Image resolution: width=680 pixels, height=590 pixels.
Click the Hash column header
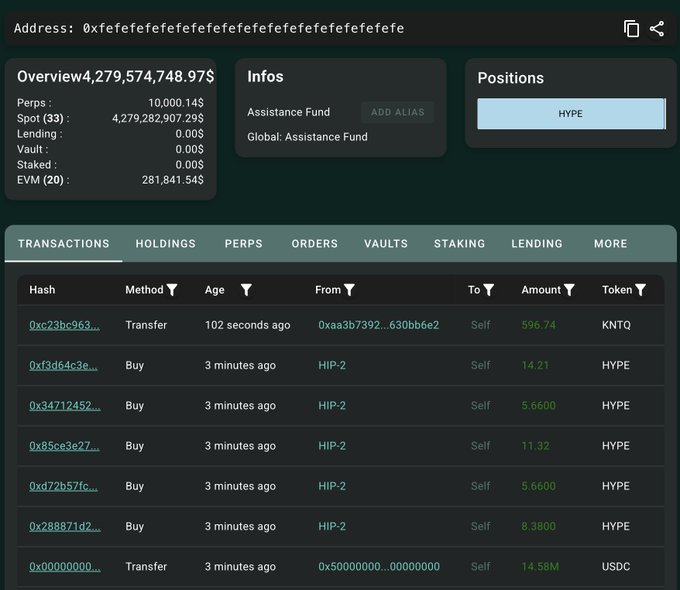click(42, 290)
